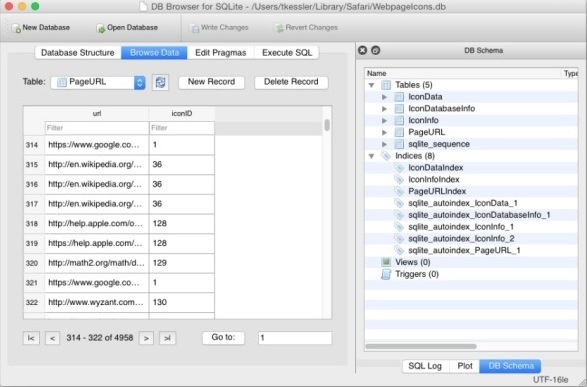Click the Go to: button
587x387 pixels.
(x=223, y=338)
